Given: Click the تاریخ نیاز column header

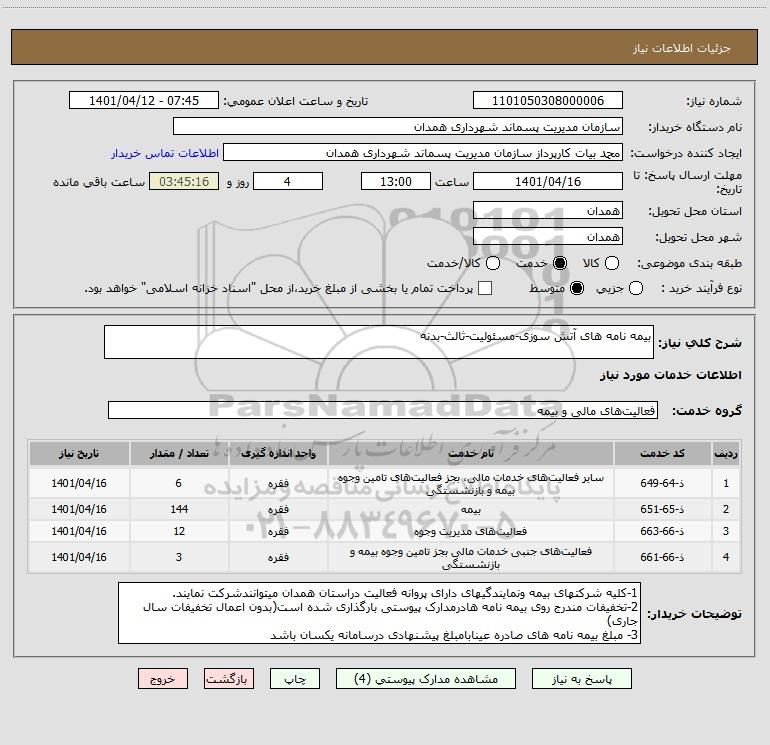Looking at the screenshot, I should tap(79, 453).
